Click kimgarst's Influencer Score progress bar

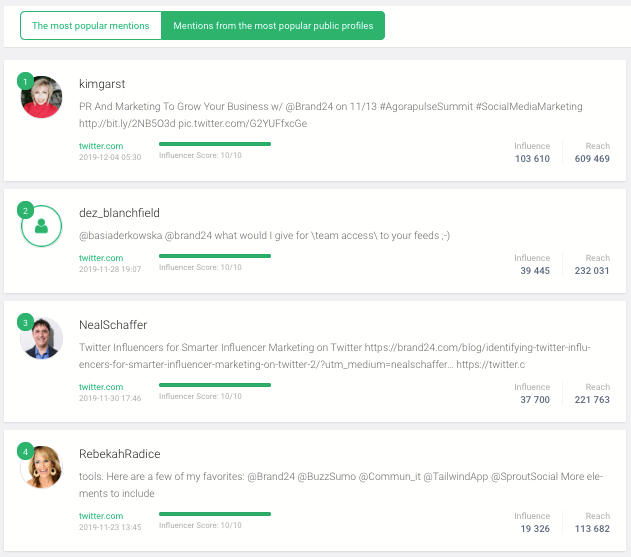point(215,144)
